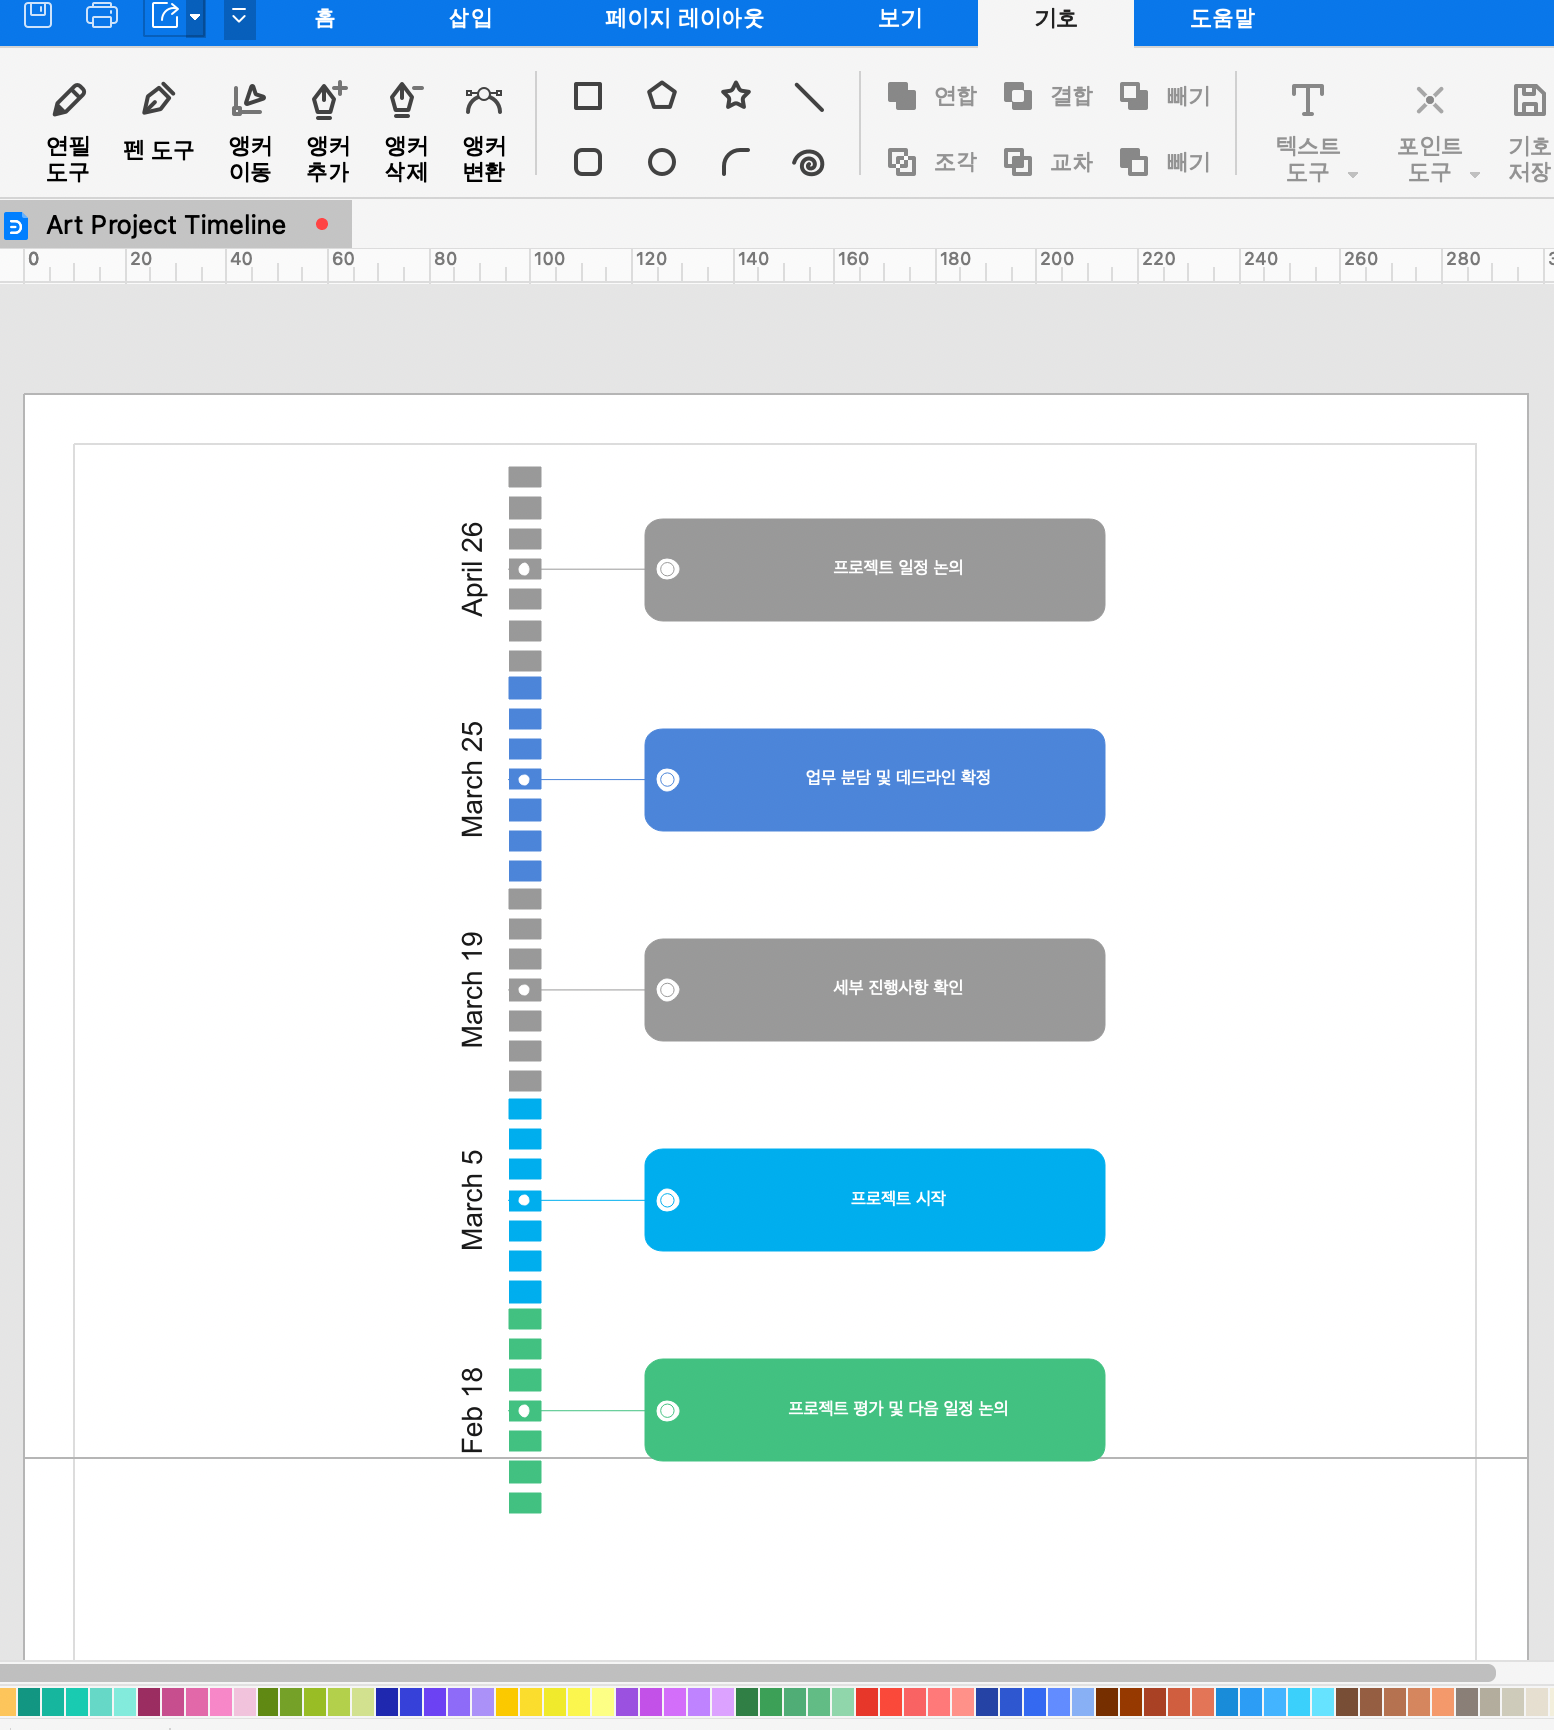1554x1730 pixels.
Task: Select the arc shape tool
Action: click(736, 162)
